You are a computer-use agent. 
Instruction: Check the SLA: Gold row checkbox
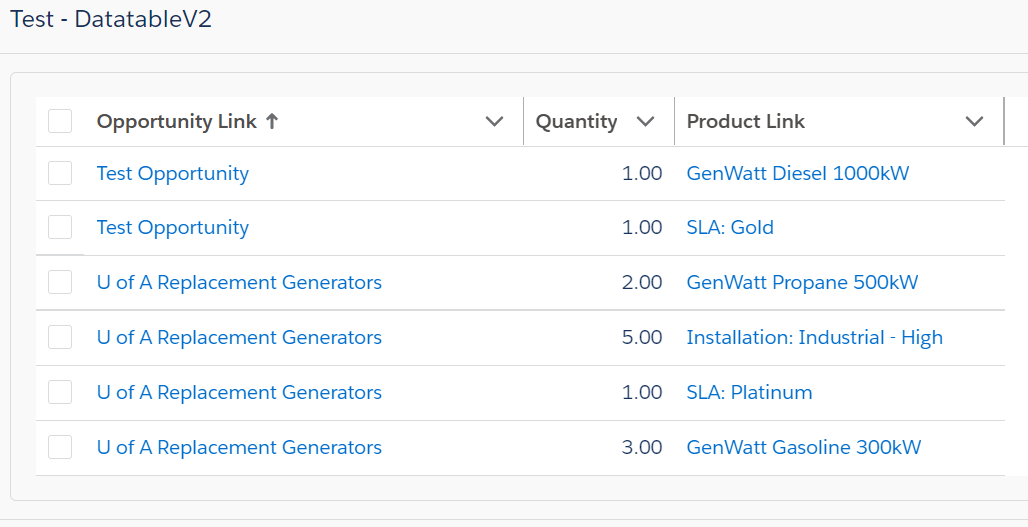(x=60, y=227)
